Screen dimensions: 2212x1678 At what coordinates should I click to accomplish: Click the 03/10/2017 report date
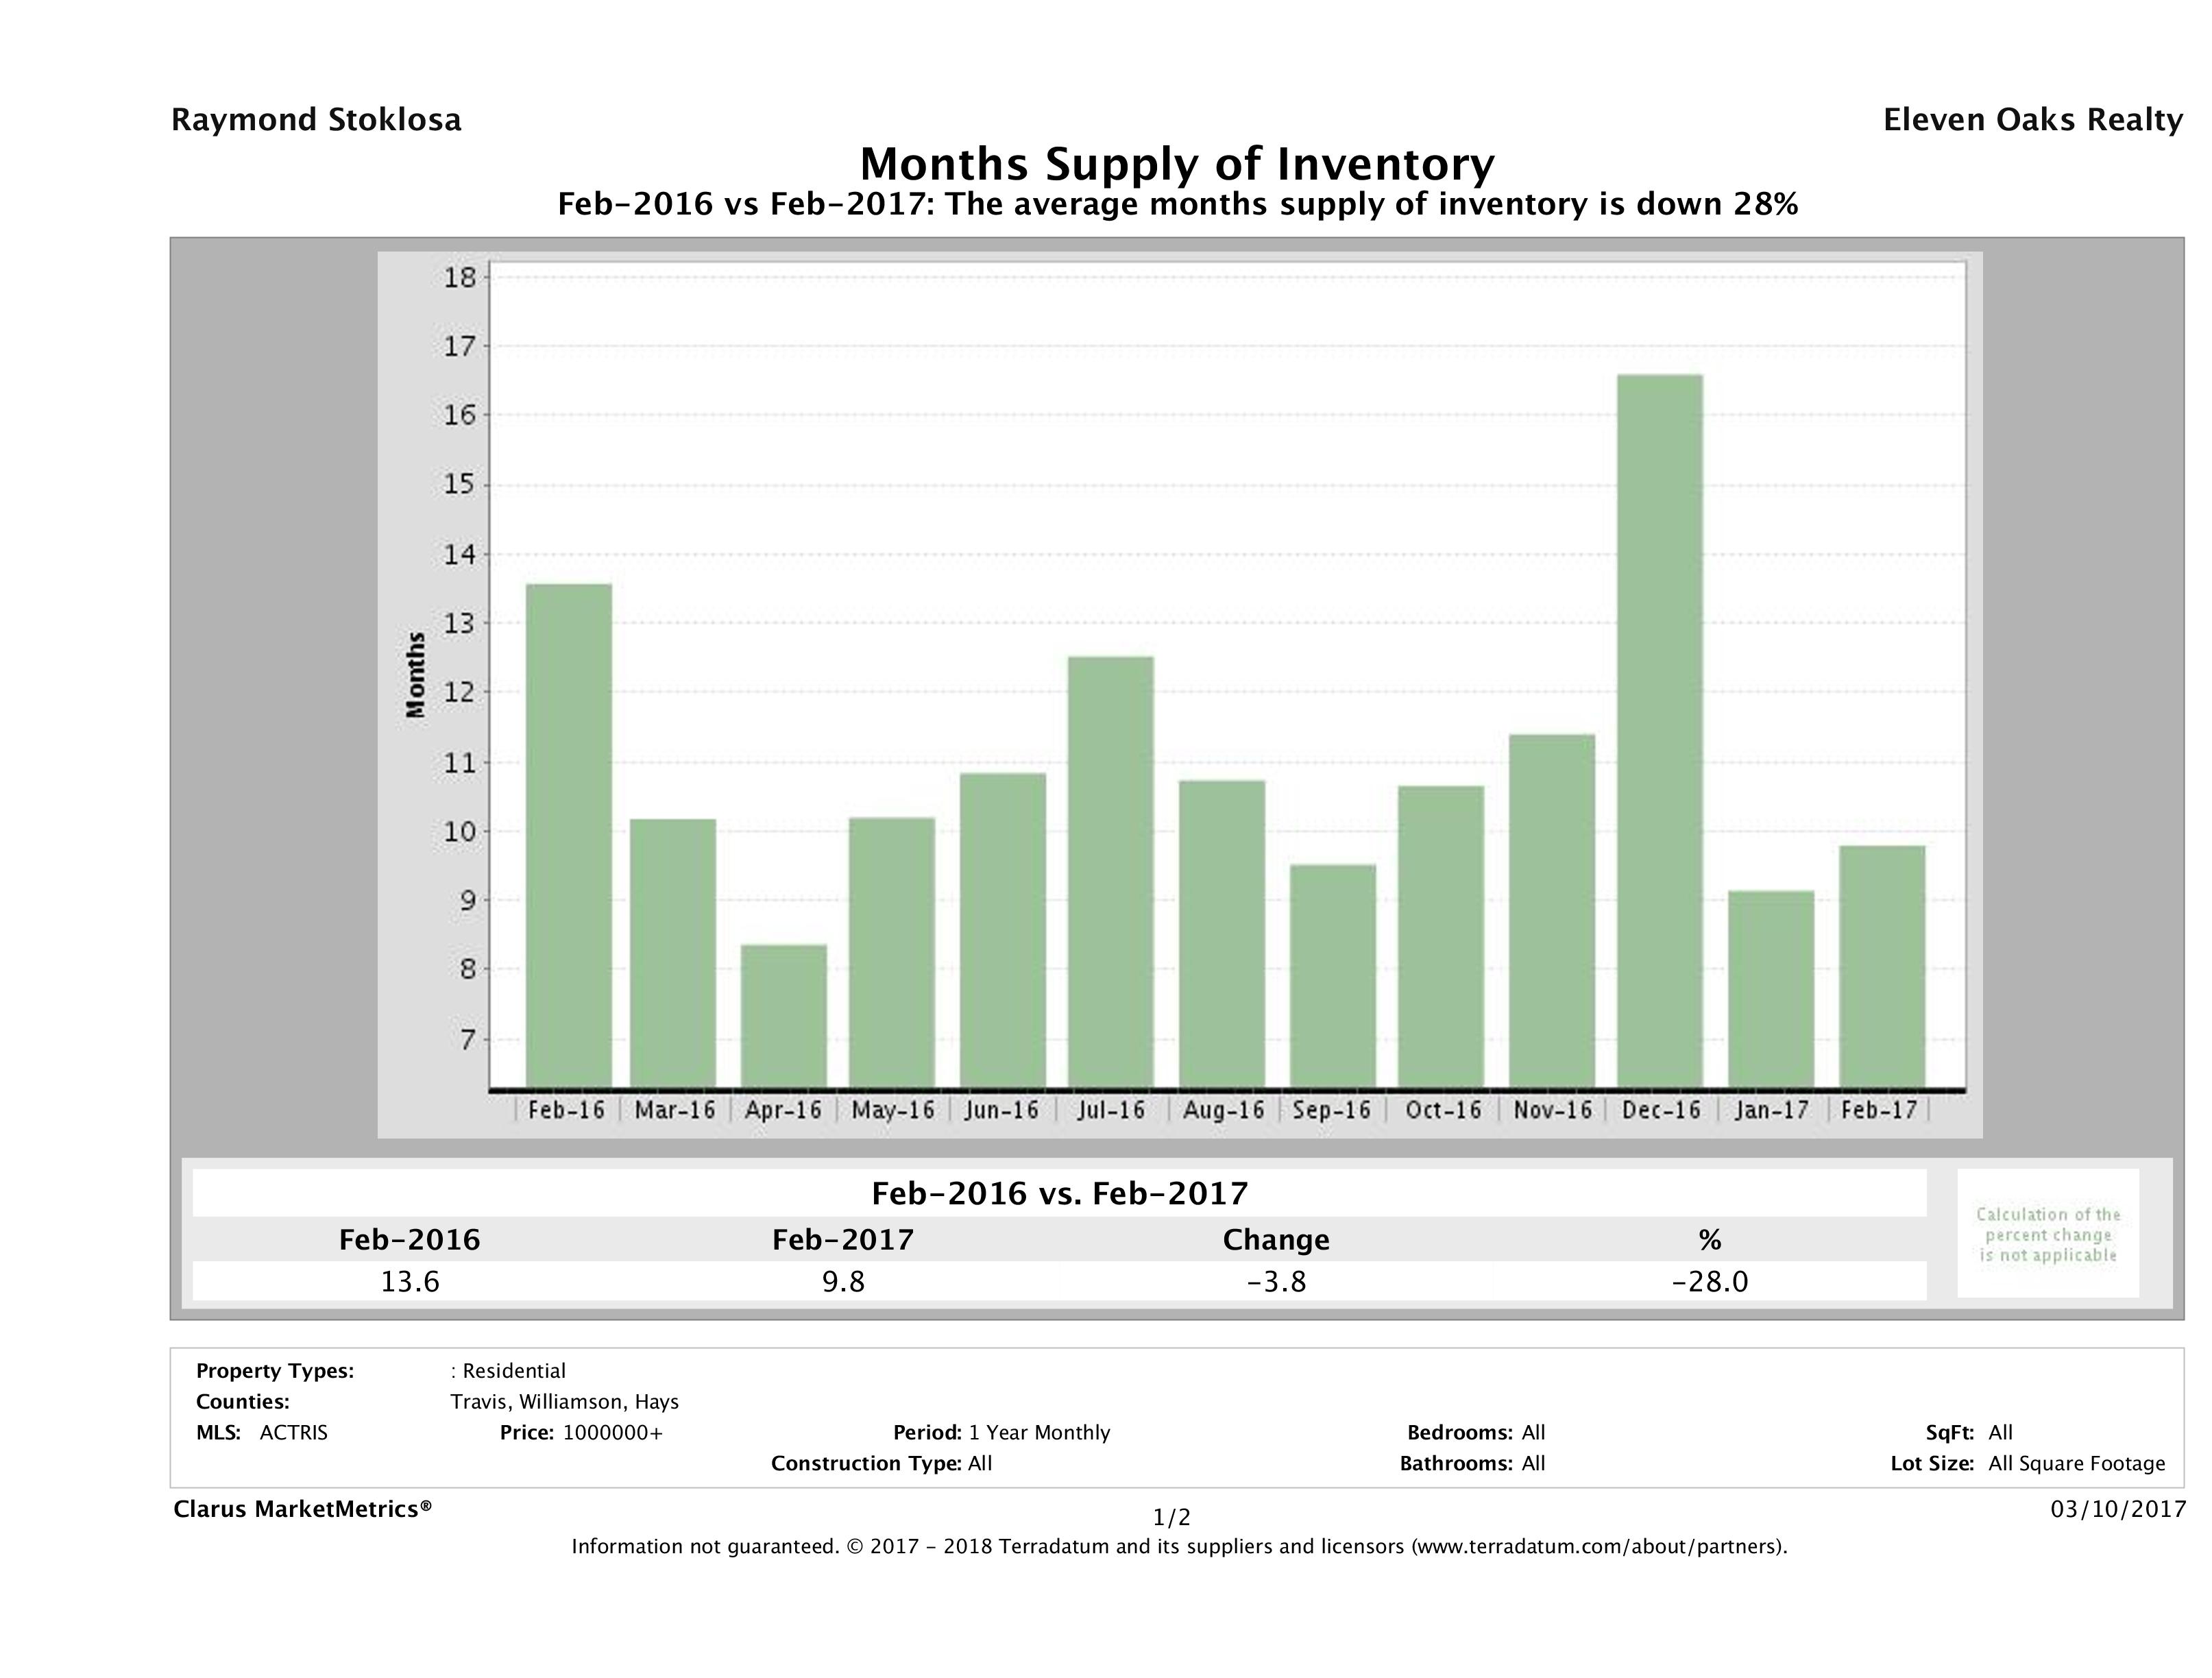pos(2118,1509)
